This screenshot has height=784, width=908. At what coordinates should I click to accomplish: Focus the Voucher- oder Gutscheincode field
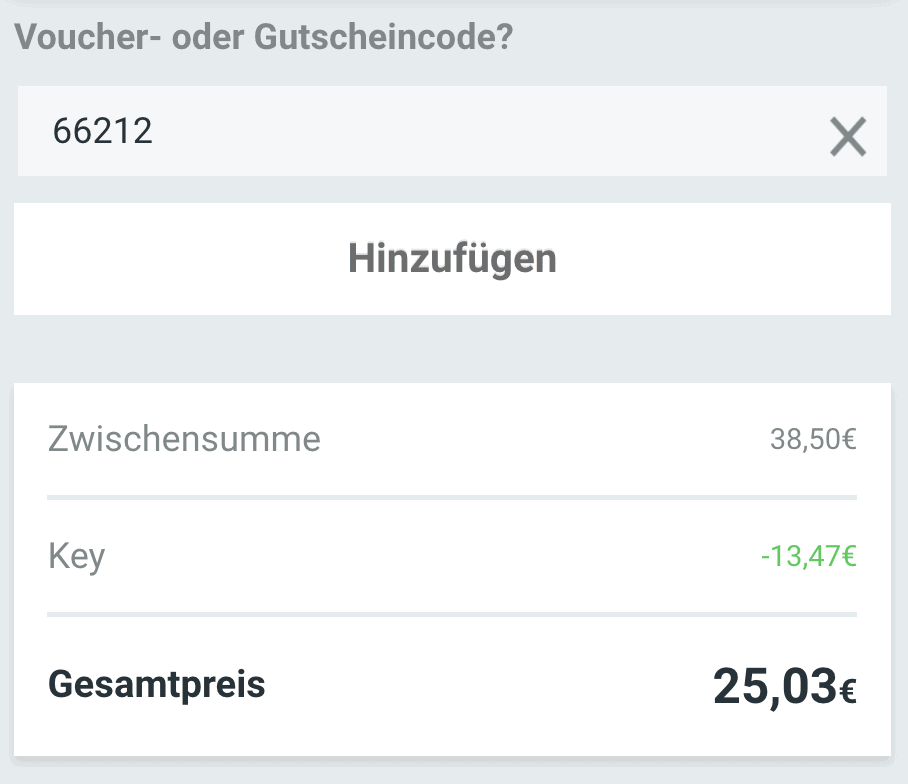pyautogui.click(x=400, y=133)
